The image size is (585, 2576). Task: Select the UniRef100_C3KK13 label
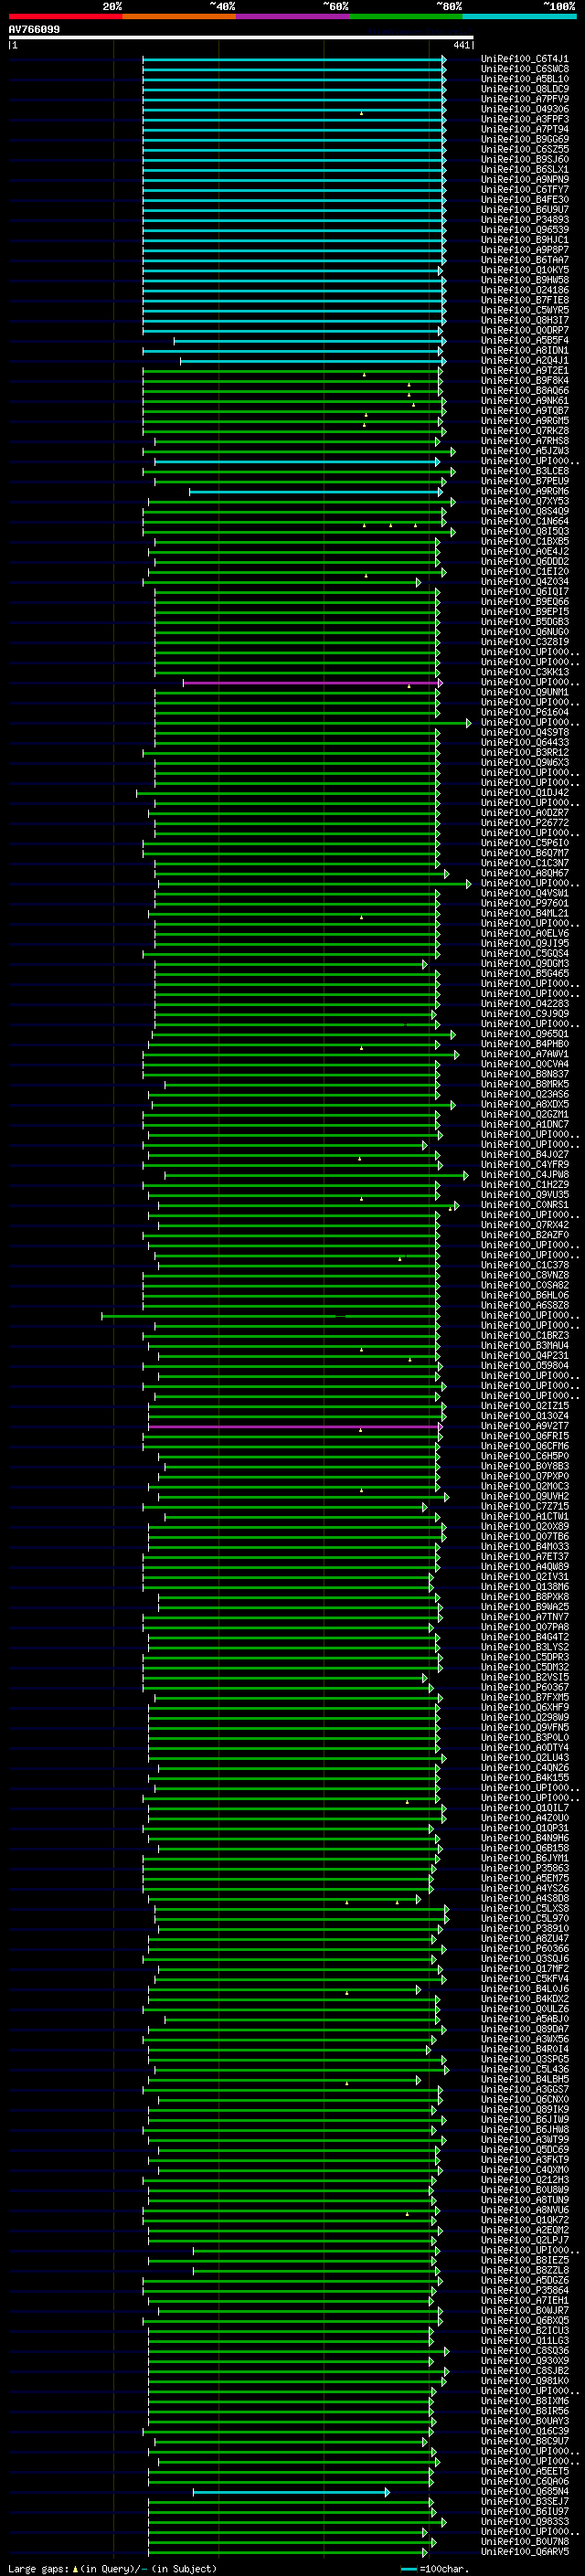pos(525,672)
